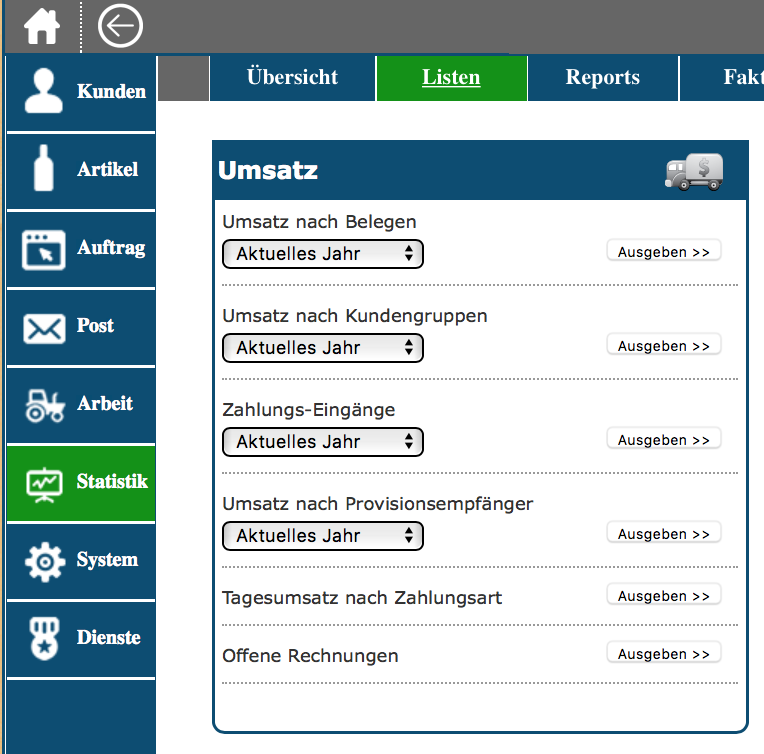Expand dropdown under Umsatz nach Provisionsempfänger
This screenshot has width=764, height=754.
pyautogui.click(x=323, y=536)
